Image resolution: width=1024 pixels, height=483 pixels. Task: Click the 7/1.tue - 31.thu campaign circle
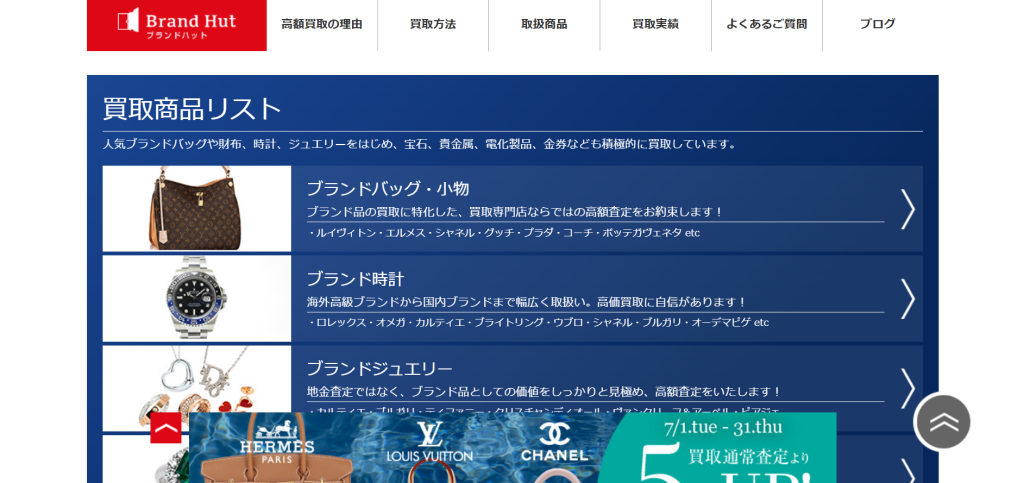717,448
